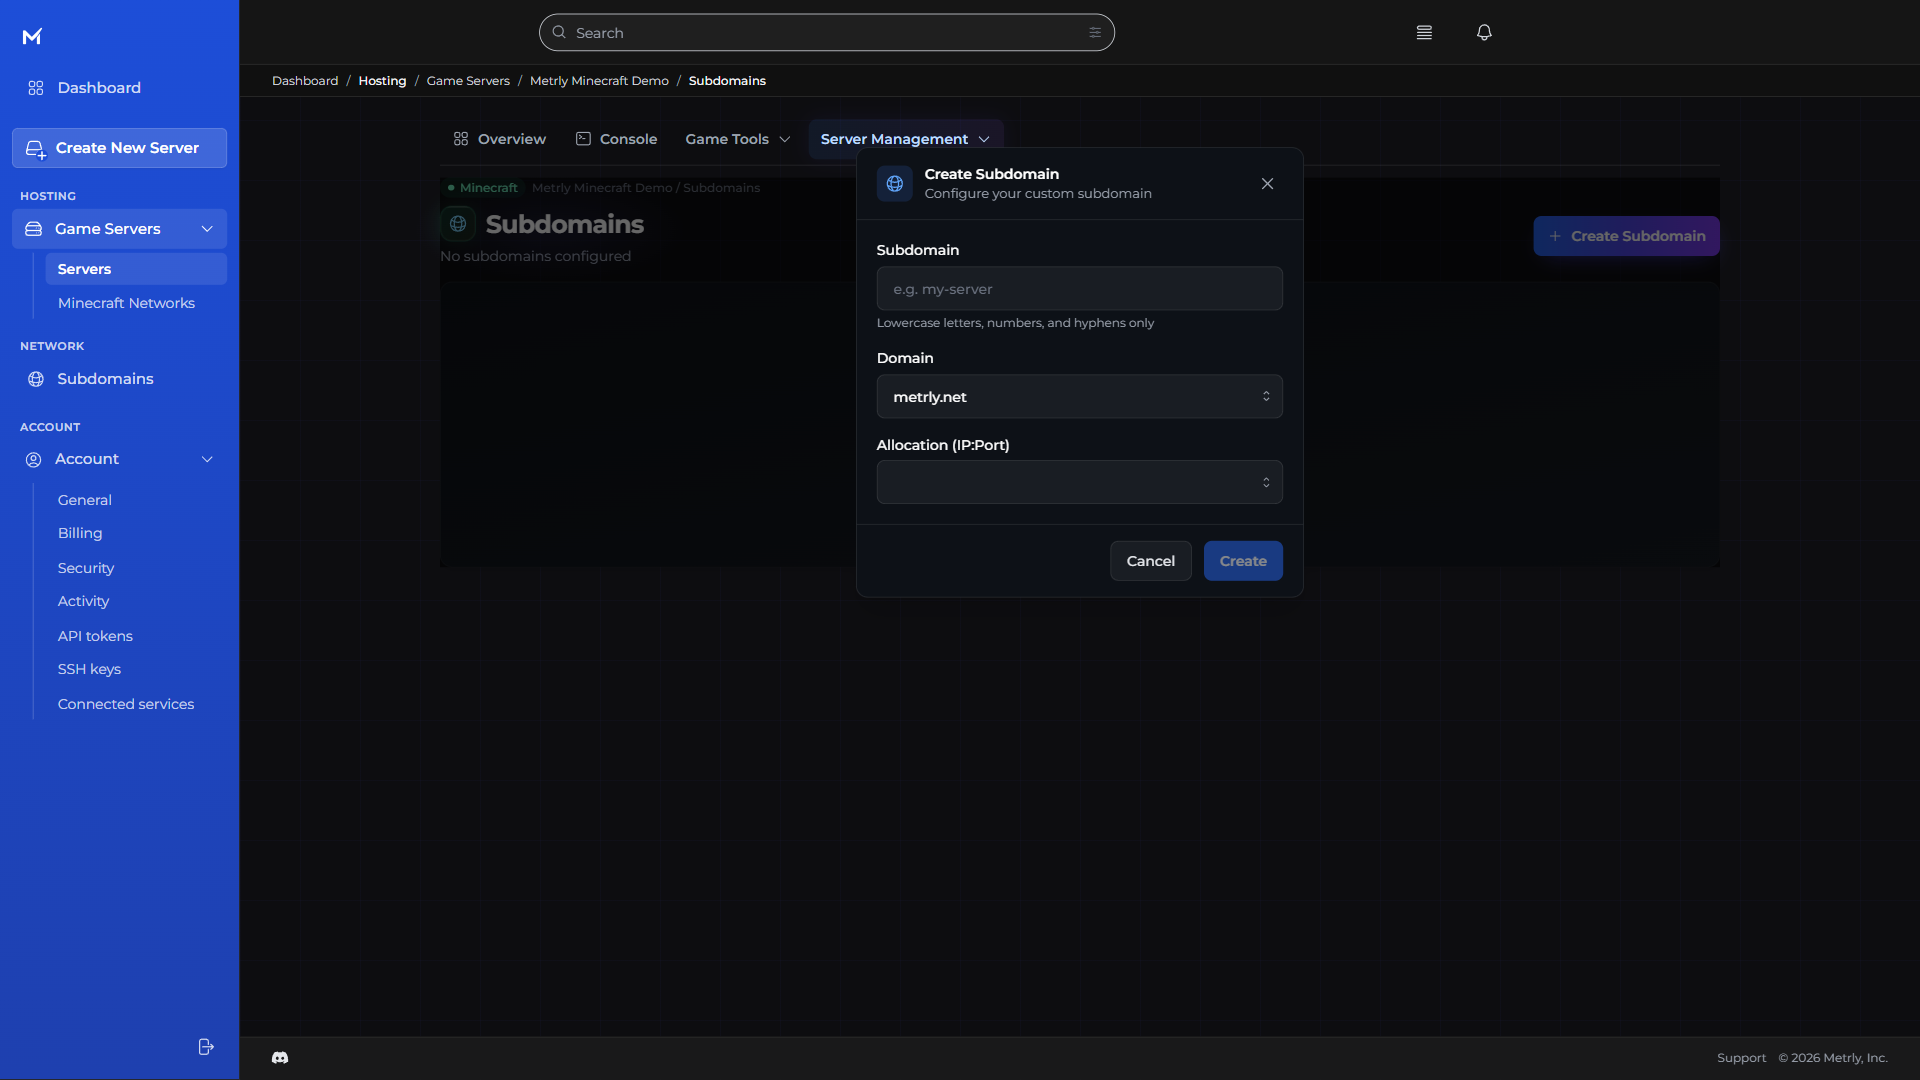1920x1080 pixels.
Task: Click the Create button in dialog
Action: (1243, 561)
